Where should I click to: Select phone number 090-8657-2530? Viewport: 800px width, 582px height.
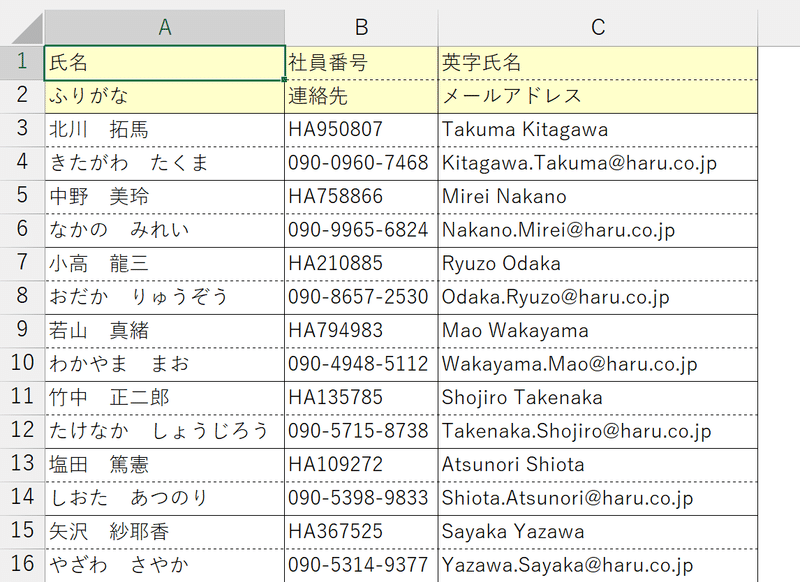click(361, 297)
